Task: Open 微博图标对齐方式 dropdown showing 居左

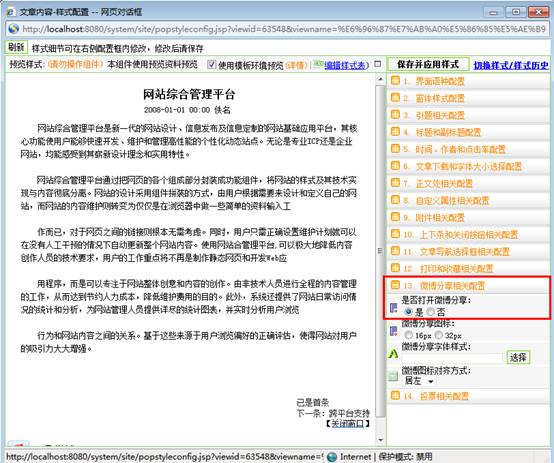Action: 419,381
